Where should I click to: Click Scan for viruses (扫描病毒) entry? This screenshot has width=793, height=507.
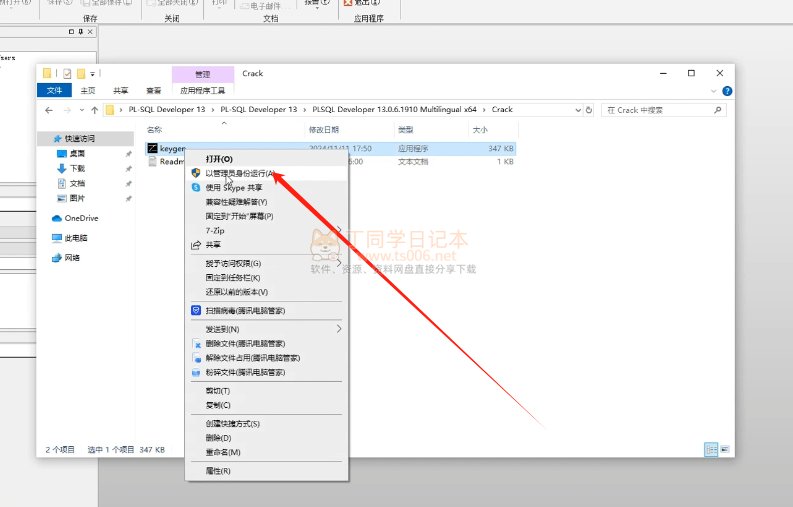pyautogui.click(x=267, y=311)
